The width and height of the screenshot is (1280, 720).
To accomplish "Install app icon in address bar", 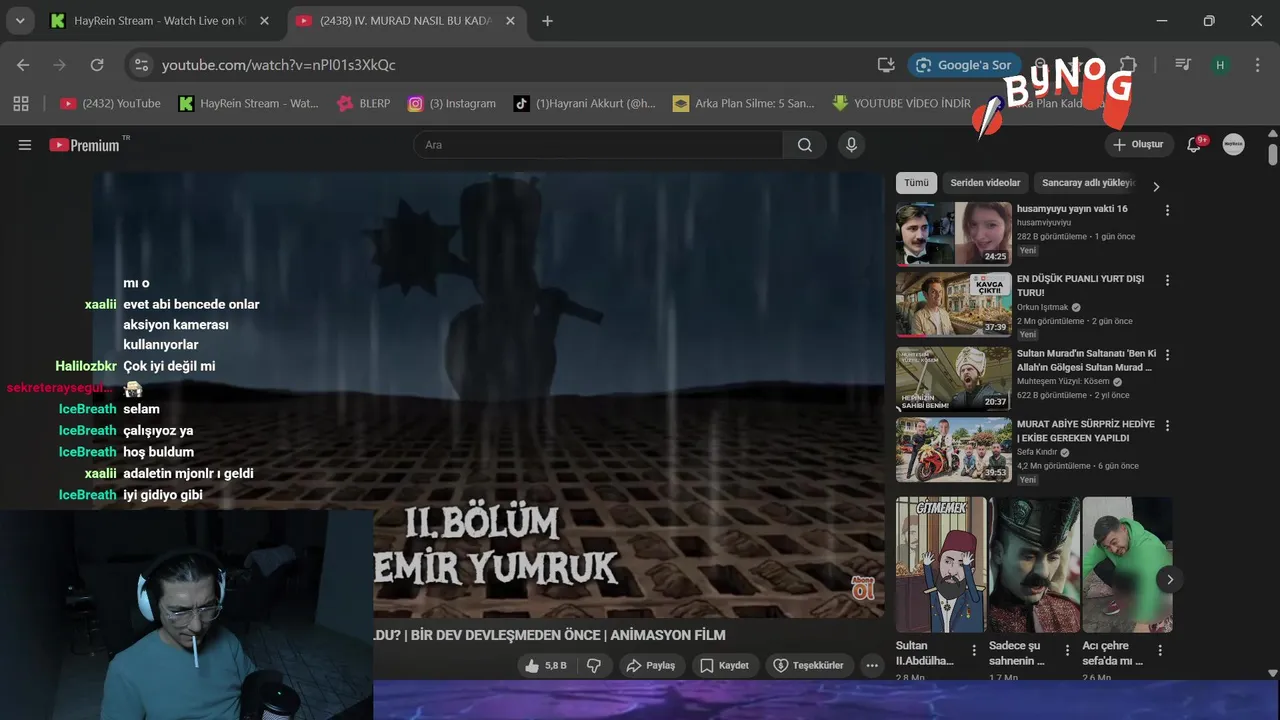I will pos(886,65).
